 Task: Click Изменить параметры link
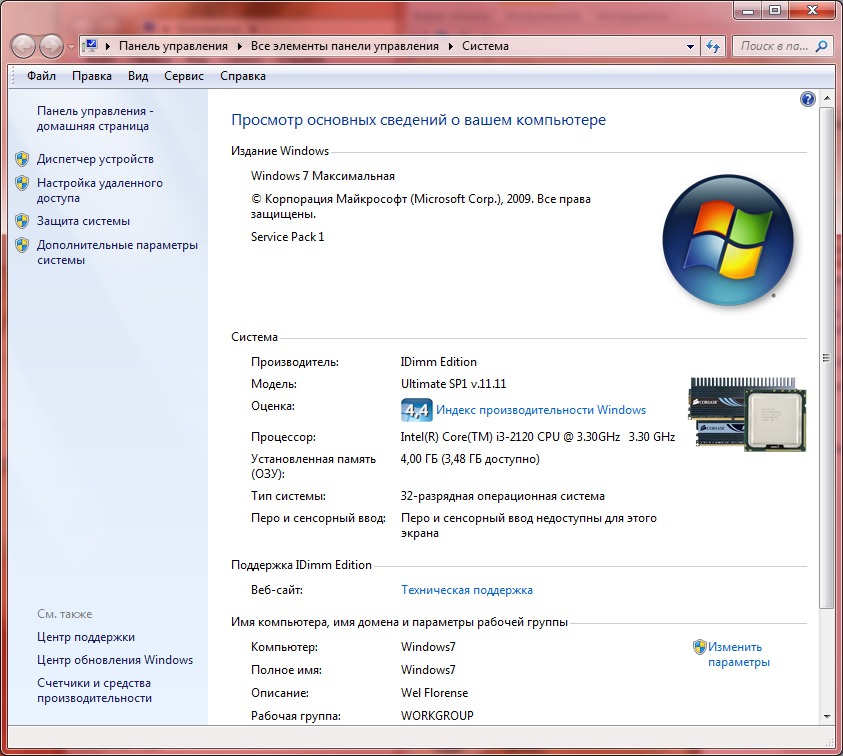tap(739, 654)
